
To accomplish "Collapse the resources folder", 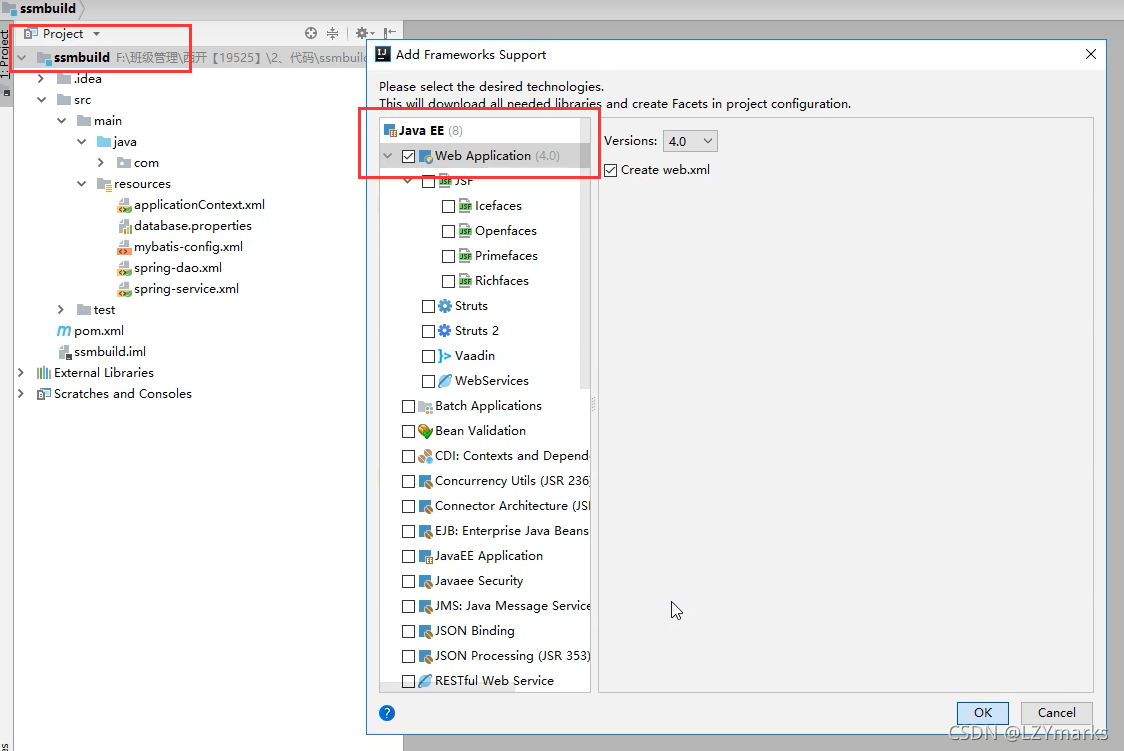I will (x=82, y=184).
